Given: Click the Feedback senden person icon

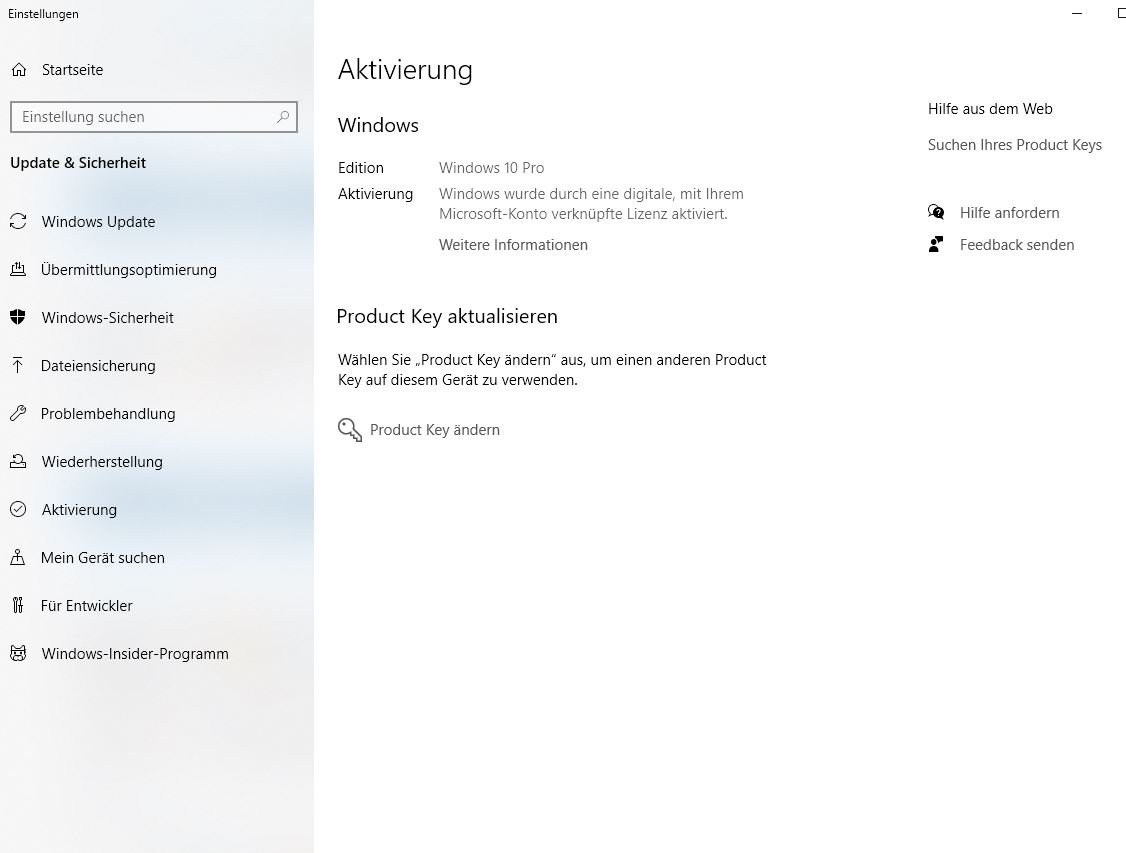Looking at the screenshot, I should [936, 244].
